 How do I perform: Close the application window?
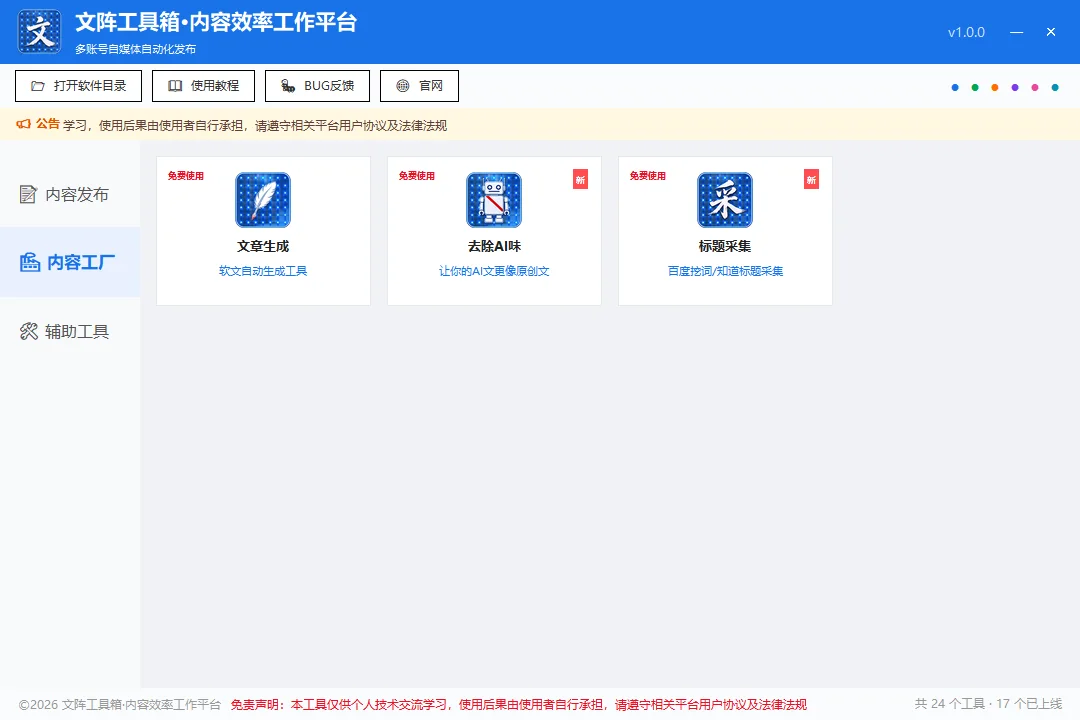[1051, 32]
